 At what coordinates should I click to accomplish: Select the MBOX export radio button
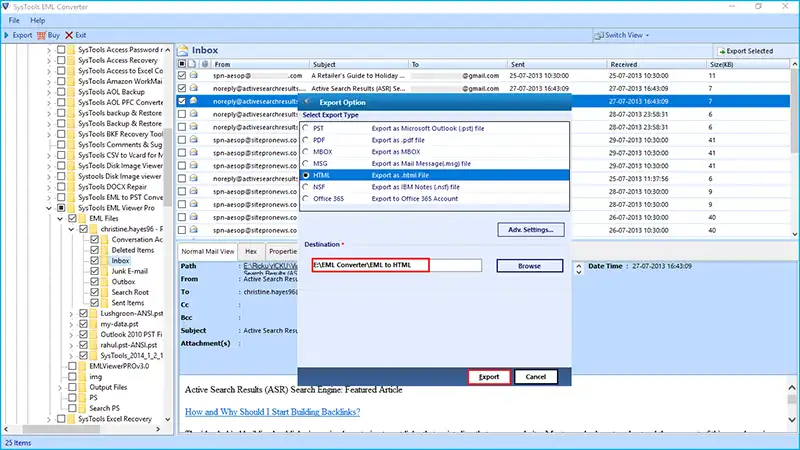pyautogui.click(x=306, y=151)
